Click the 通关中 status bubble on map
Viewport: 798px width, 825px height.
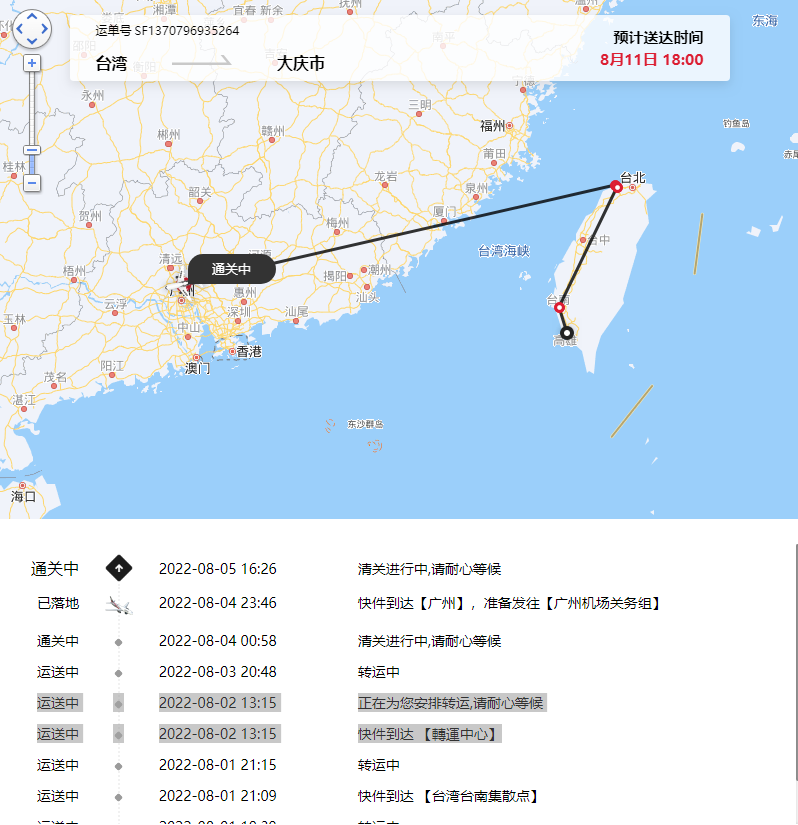pyautogui.click(x=231, y=269)
